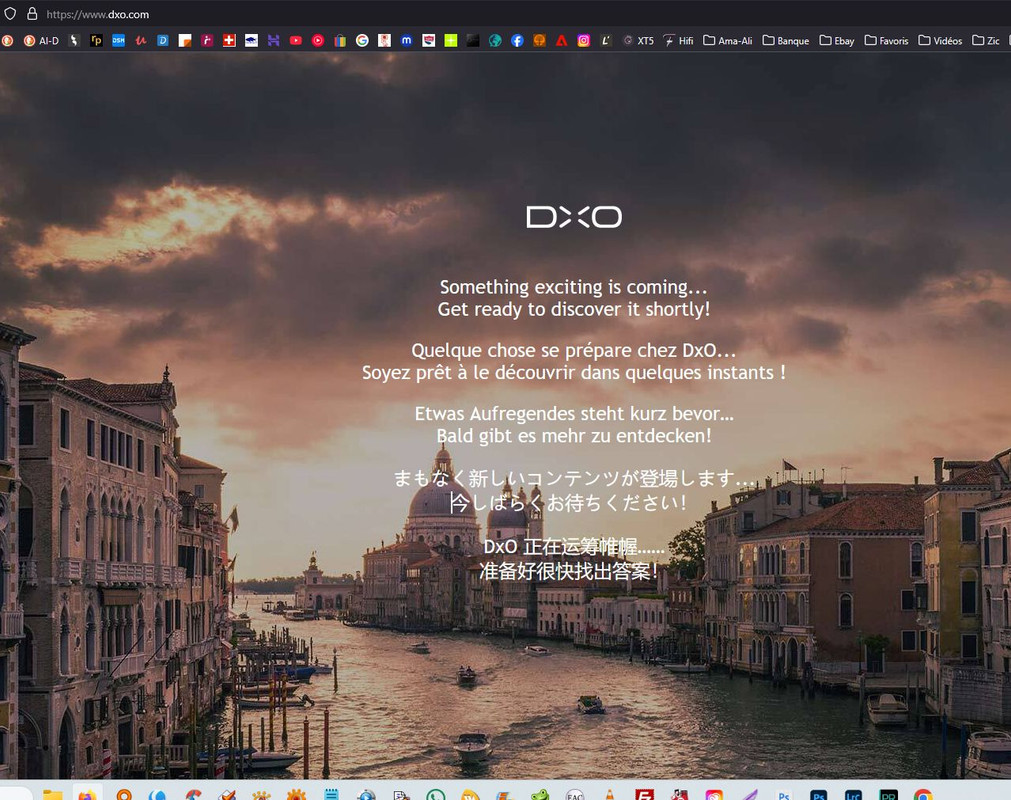Open the Instagram bookmark icon
Image resolution: width=1011 pixels, height=800 pixels.
click(x=584, y=41)
